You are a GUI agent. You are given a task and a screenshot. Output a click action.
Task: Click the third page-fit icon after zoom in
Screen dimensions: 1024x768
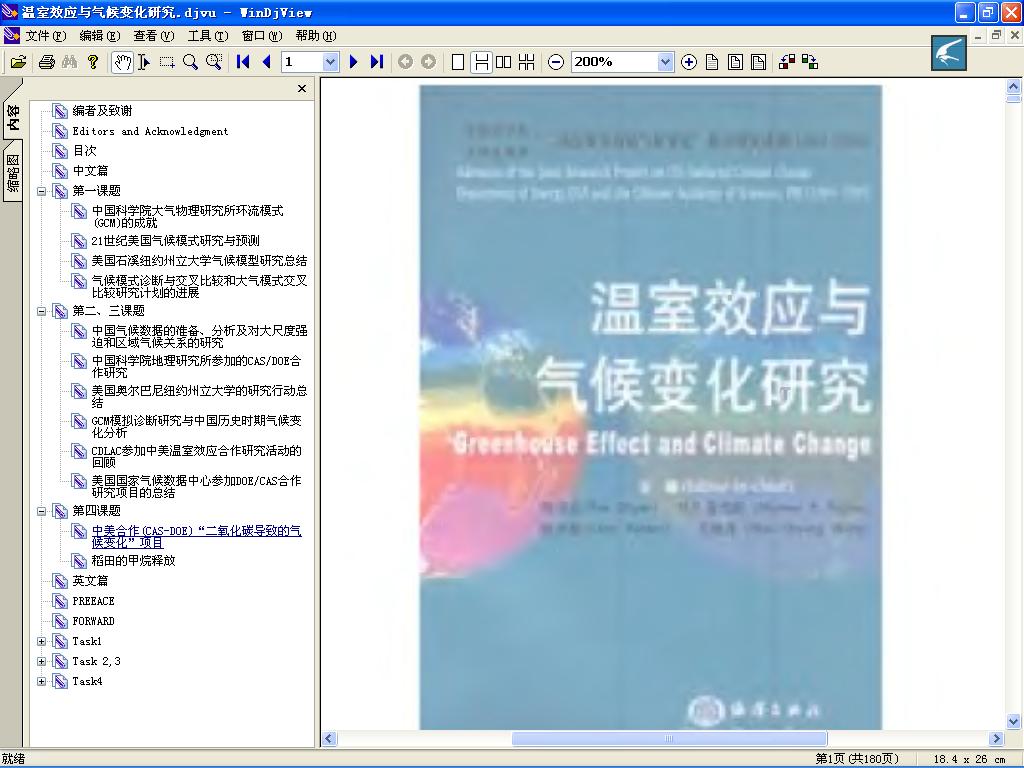click(x=758, y=62)
